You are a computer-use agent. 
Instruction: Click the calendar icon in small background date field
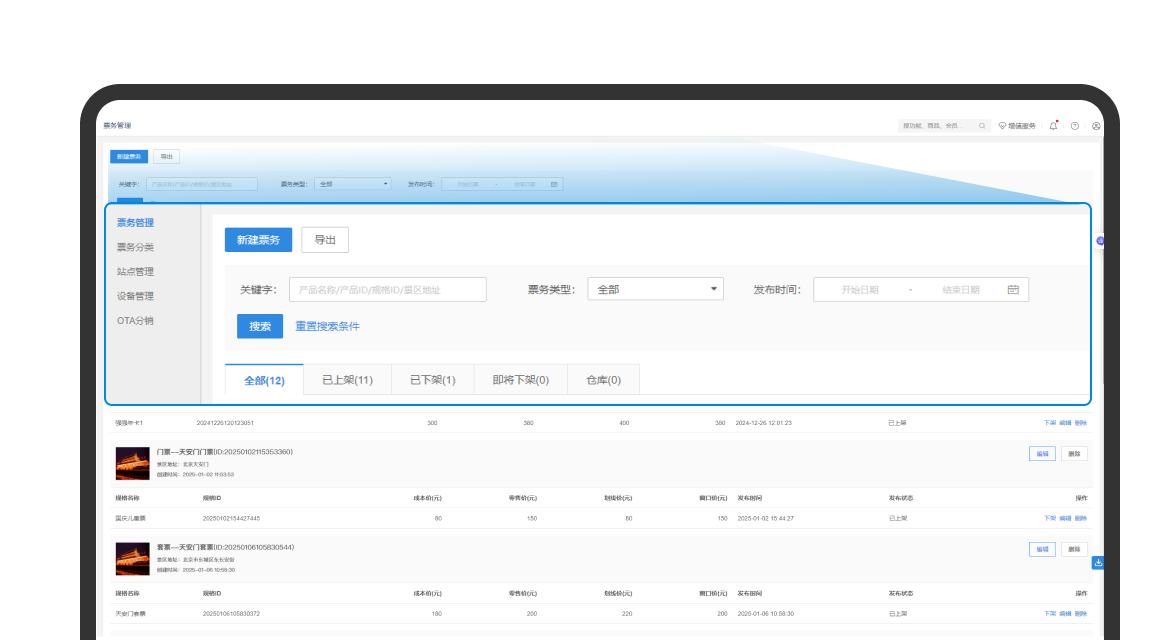[554, 184]
